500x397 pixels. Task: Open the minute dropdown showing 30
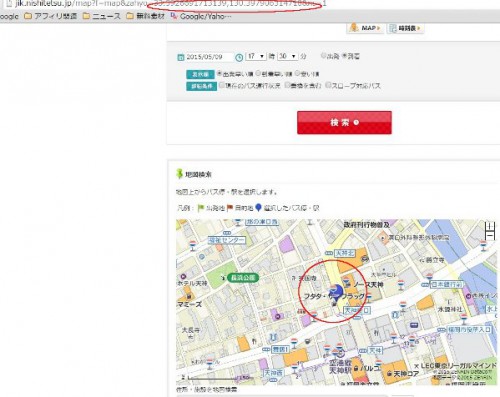point(288,56)
